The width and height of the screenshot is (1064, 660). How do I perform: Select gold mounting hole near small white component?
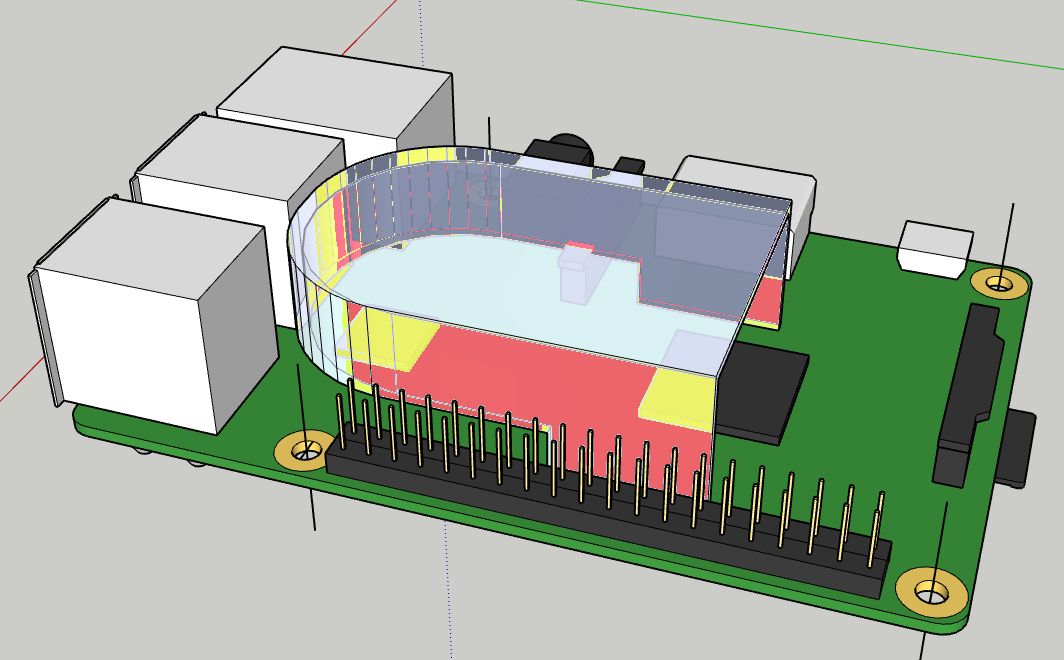[1000, 284]
